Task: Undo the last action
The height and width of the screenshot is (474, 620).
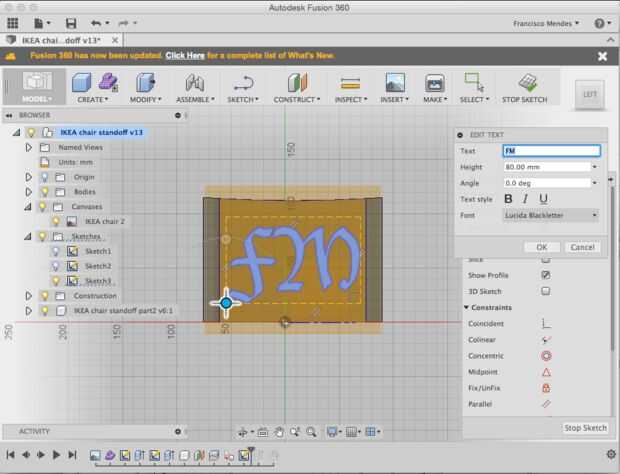Action: [96, 23]
